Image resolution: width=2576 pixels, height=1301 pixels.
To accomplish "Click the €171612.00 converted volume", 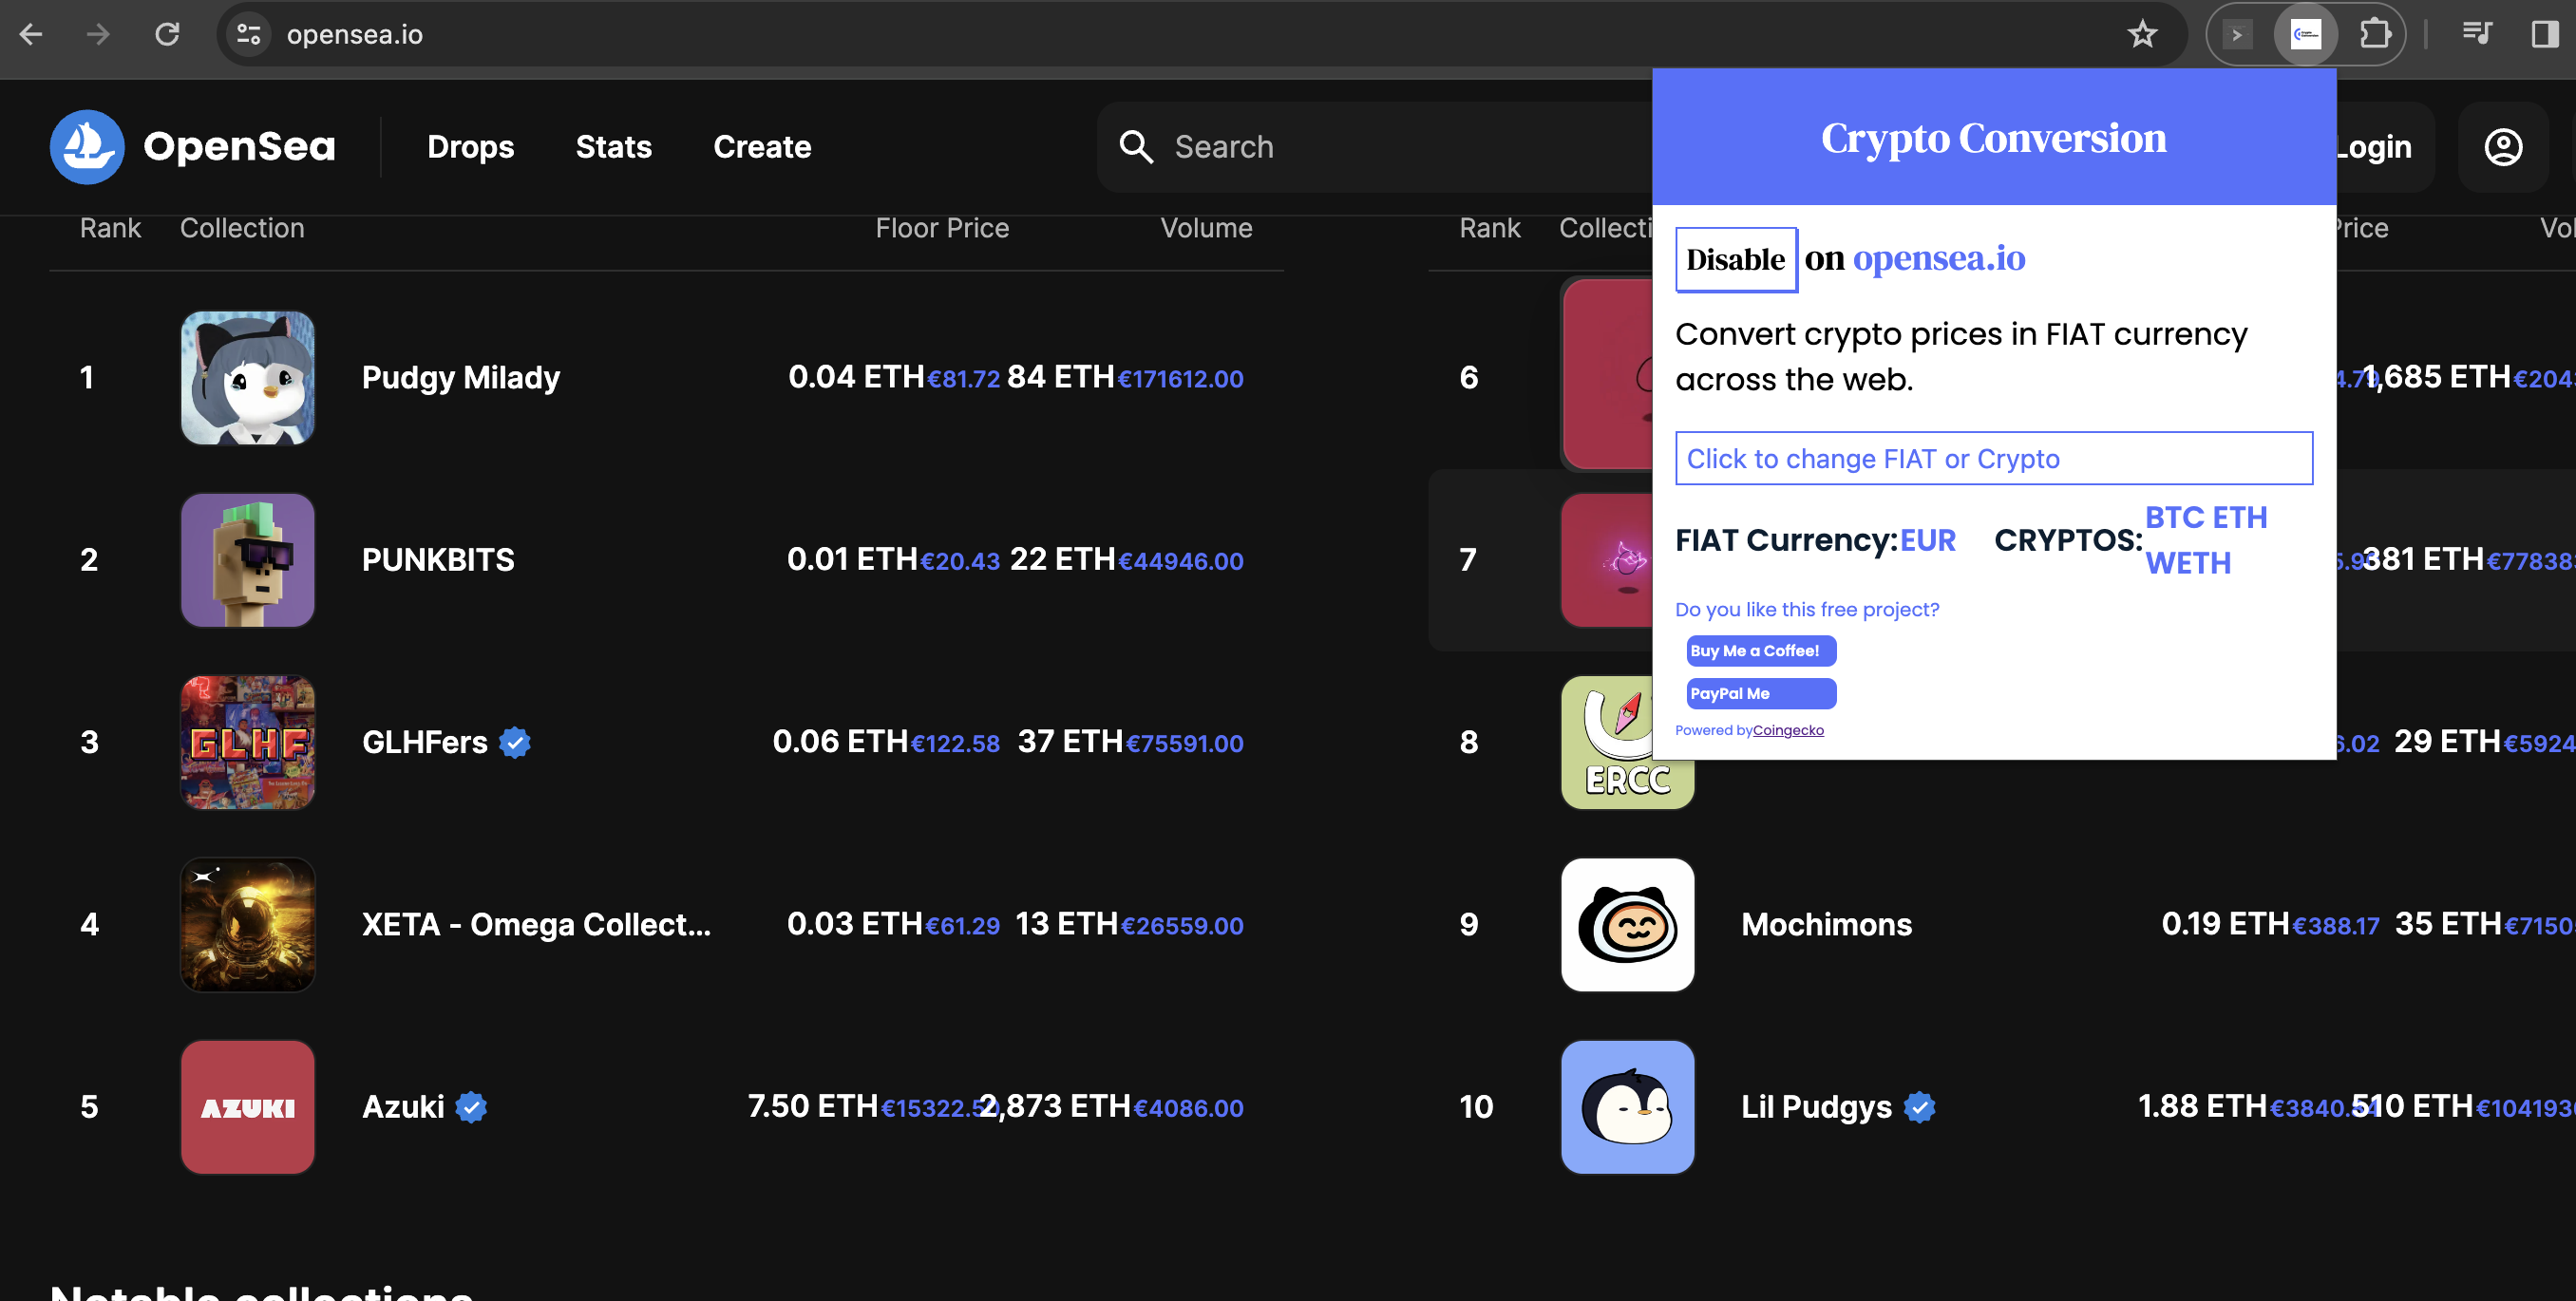I will coord(1180,379).
